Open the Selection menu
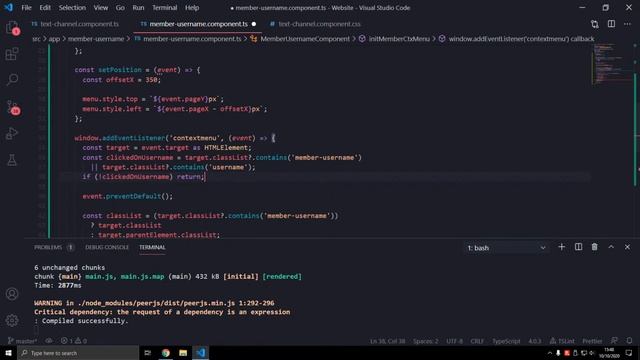This screenshot has height=360, width=640. click(72, 8)
